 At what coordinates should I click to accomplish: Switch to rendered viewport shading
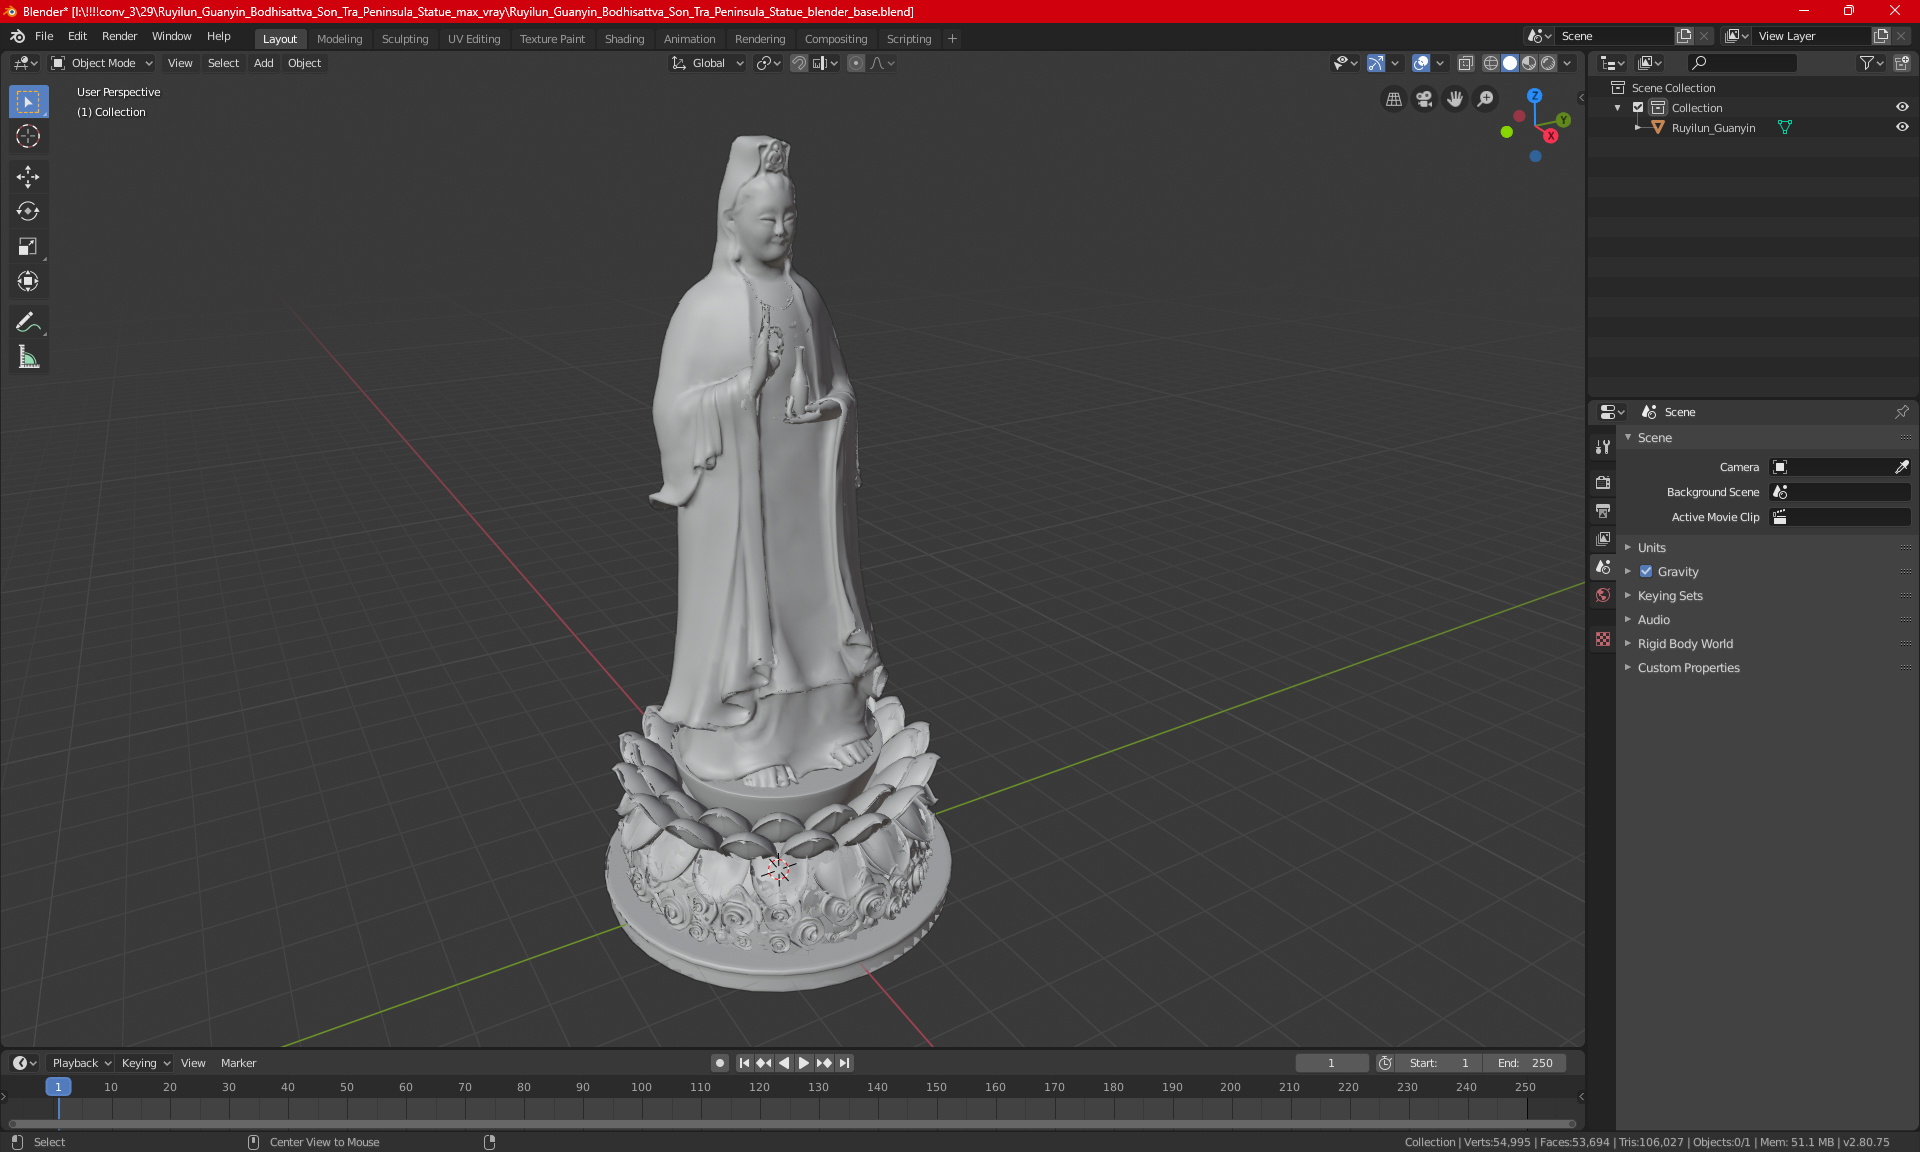tap(1548, 63)
